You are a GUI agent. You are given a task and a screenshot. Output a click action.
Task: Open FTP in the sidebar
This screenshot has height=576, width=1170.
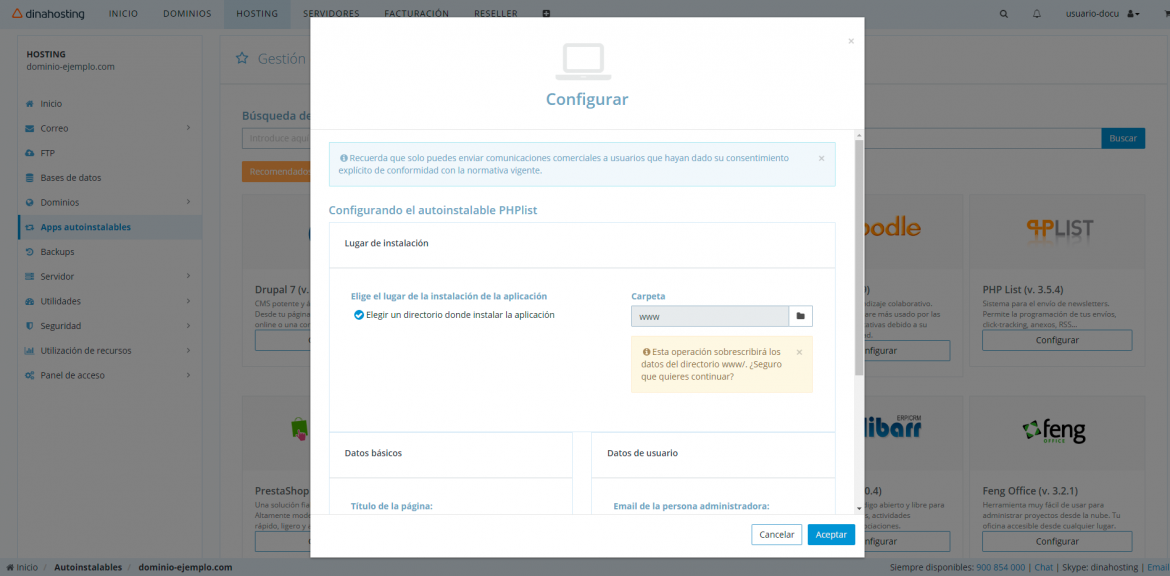click(48, 153)
